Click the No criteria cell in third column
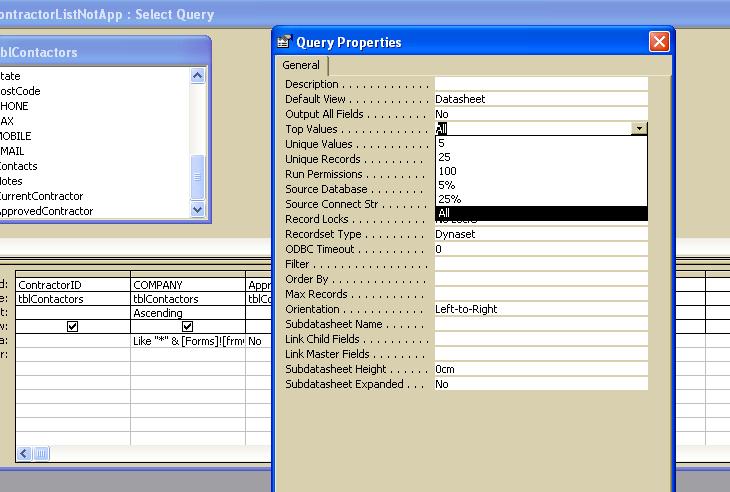The width and height of the screenshot is (730, 492). pyautogui.click(x=259, y=341)
